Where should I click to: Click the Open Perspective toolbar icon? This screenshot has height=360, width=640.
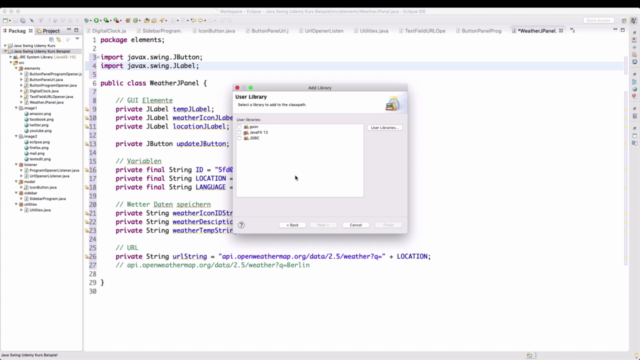click(x=624, y=20)
